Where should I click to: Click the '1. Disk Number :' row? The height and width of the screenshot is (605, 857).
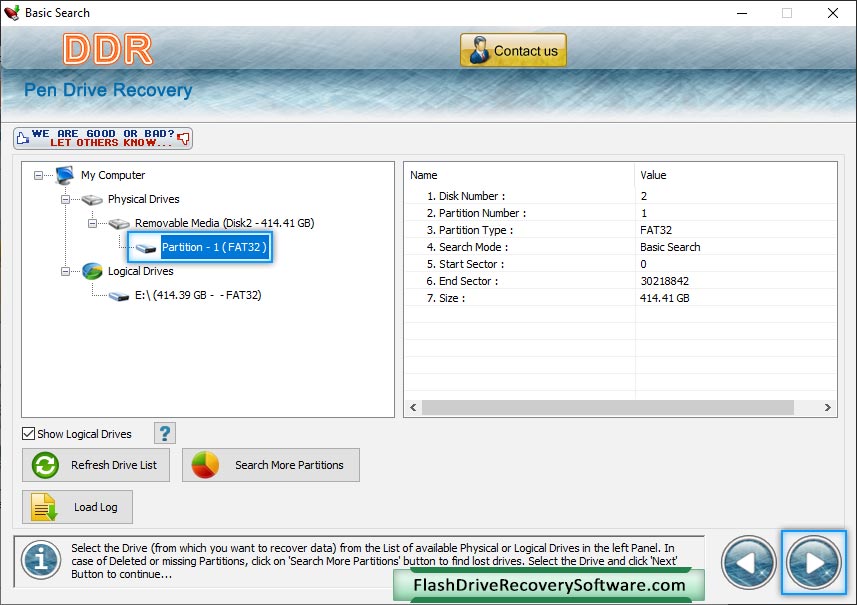coord(621,196)
